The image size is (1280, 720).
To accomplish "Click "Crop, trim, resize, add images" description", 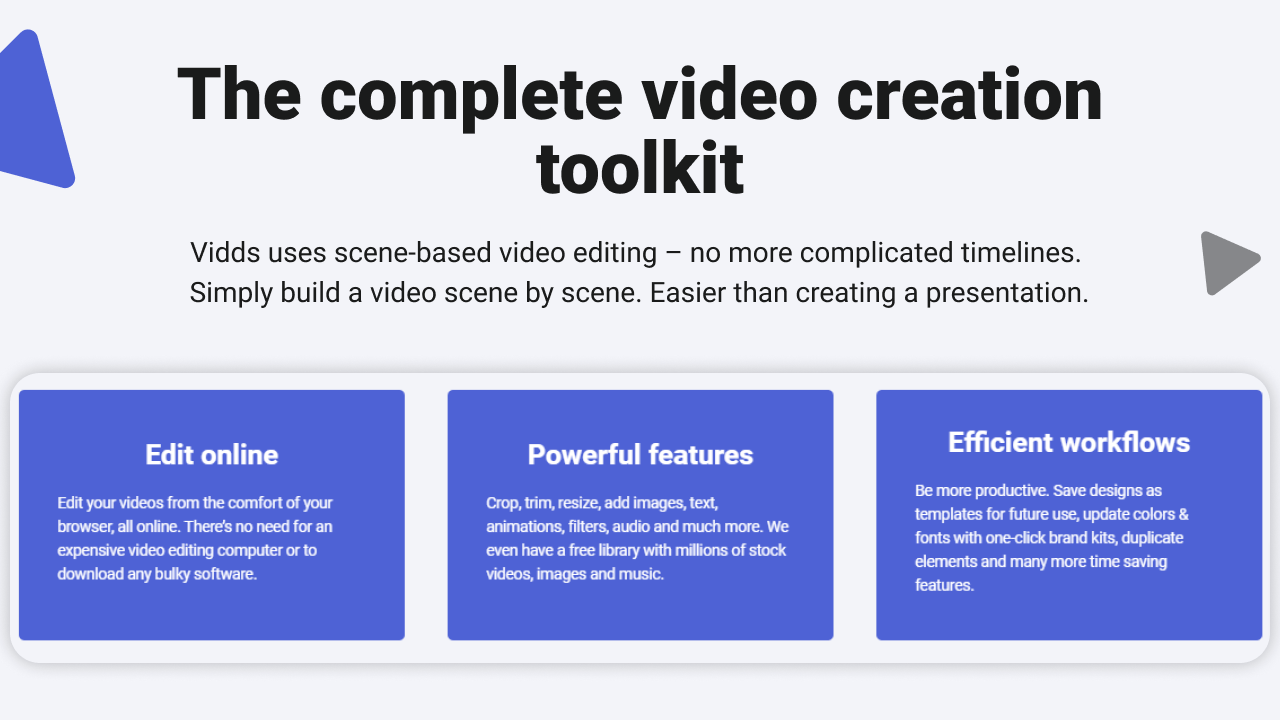I will pos(602,503).
